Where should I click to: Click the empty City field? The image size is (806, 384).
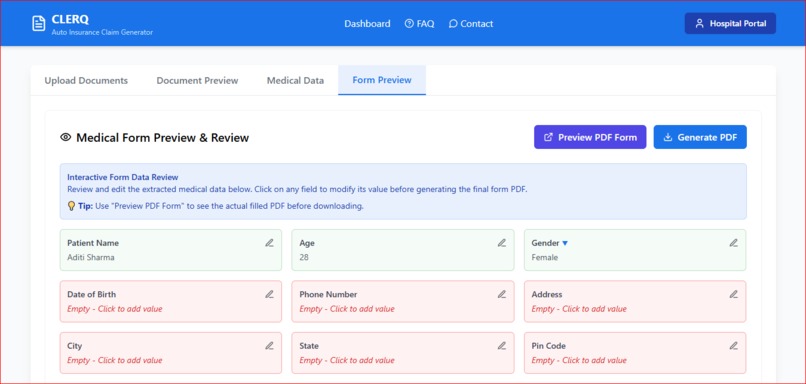click(171, 353)
